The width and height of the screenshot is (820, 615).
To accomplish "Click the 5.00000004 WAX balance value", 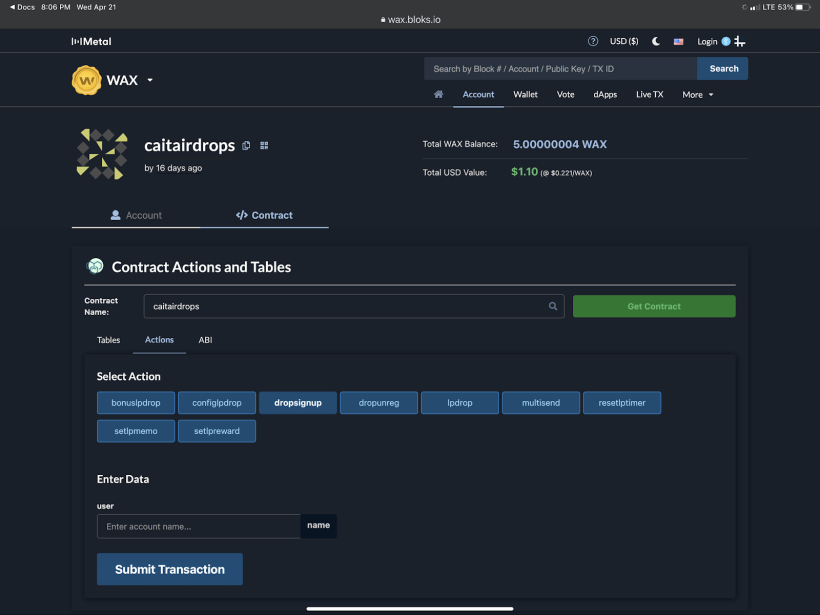I will pyautogui.click(x=560, y=144).
